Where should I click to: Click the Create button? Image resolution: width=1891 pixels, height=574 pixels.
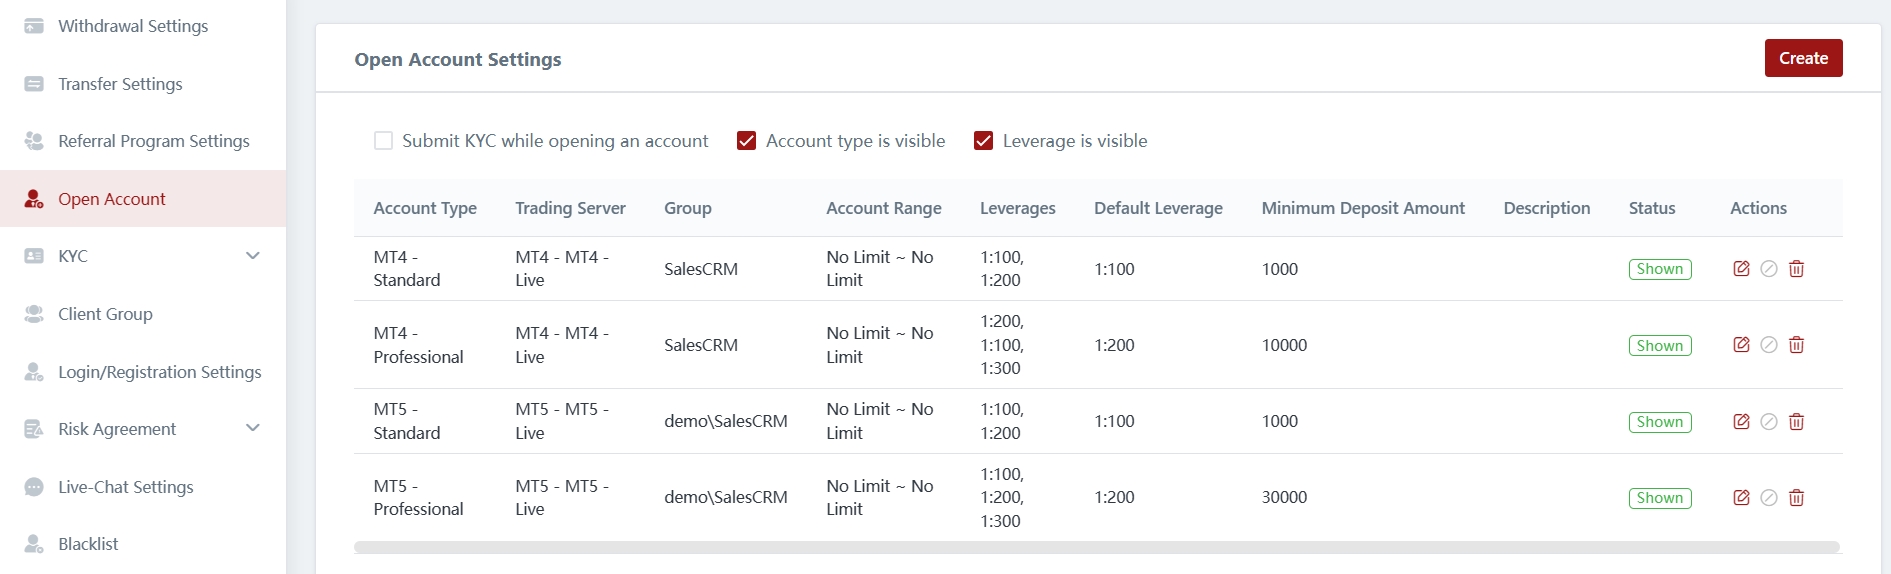1803,58
